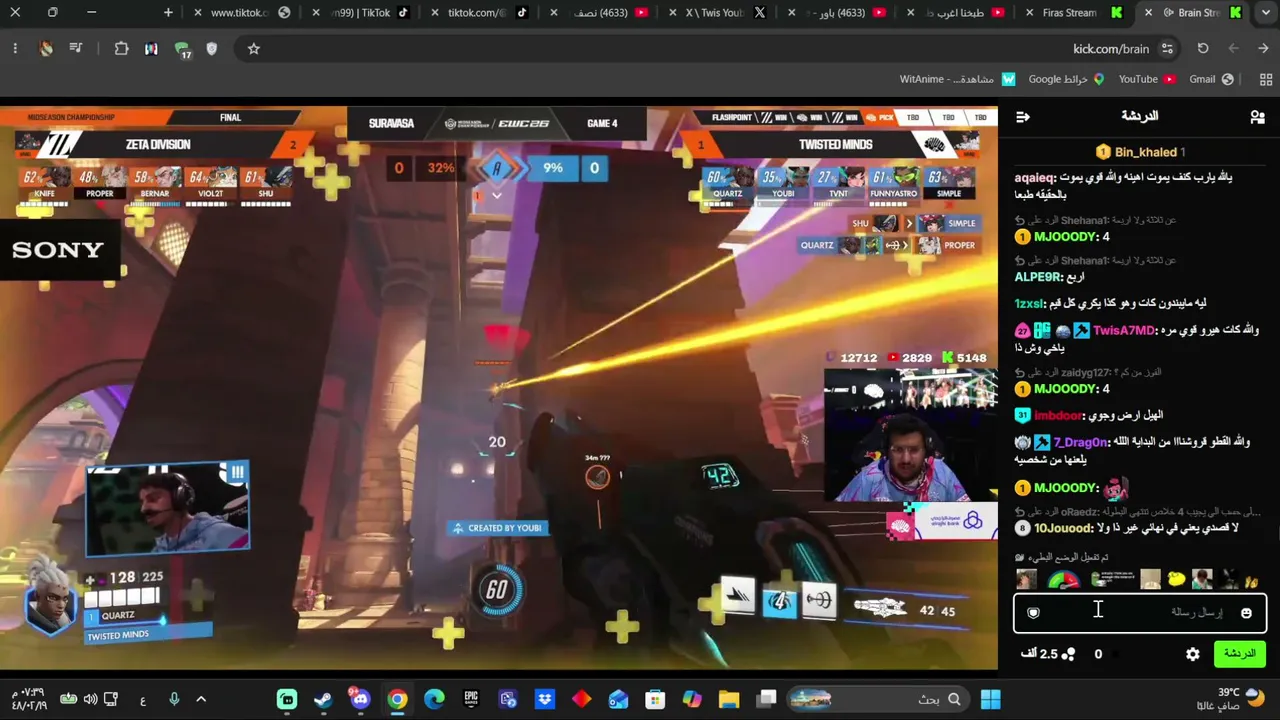The height and width of the screenshot is (720, 1280).
Task: Open username imbdoor in chat
Action: (x=1058, y=415)
